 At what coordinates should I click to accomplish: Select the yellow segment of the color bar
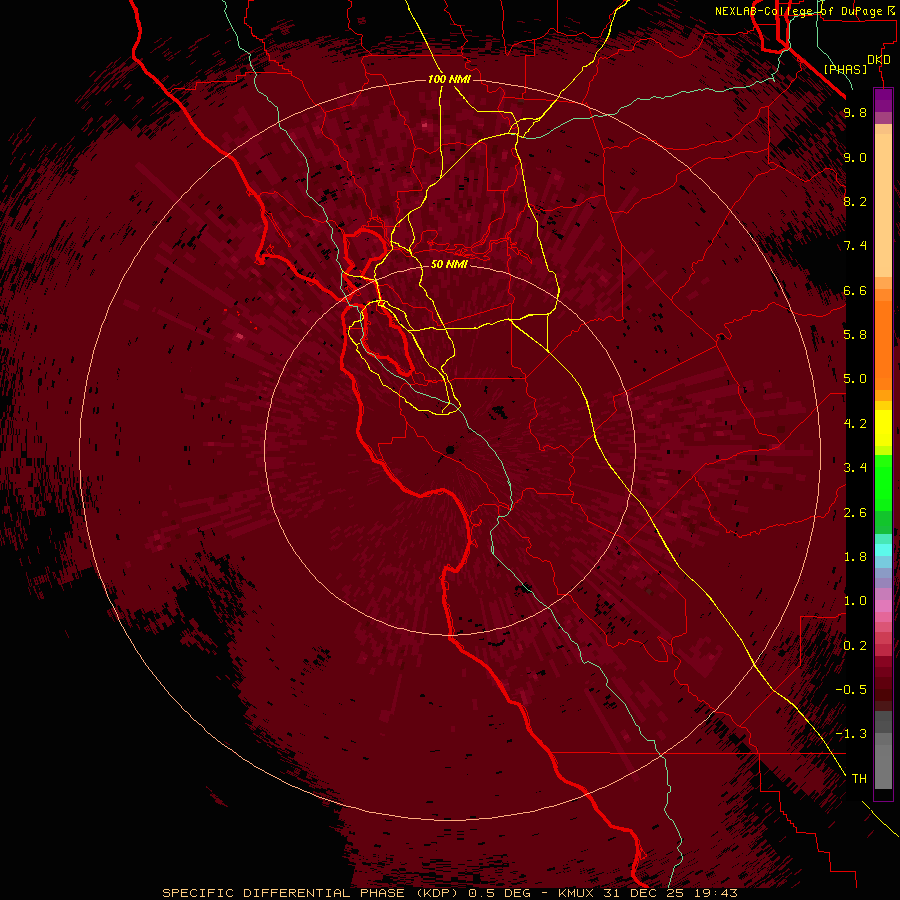[x=883, y=428]
